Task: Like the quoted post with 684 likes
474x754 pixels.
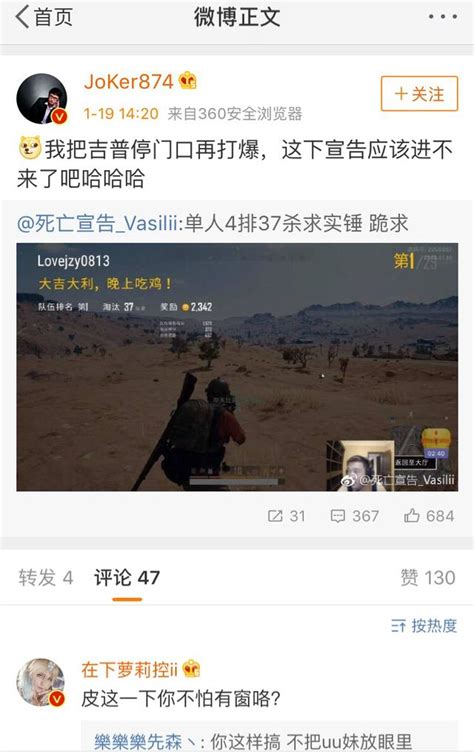Action: coord(429,516)
